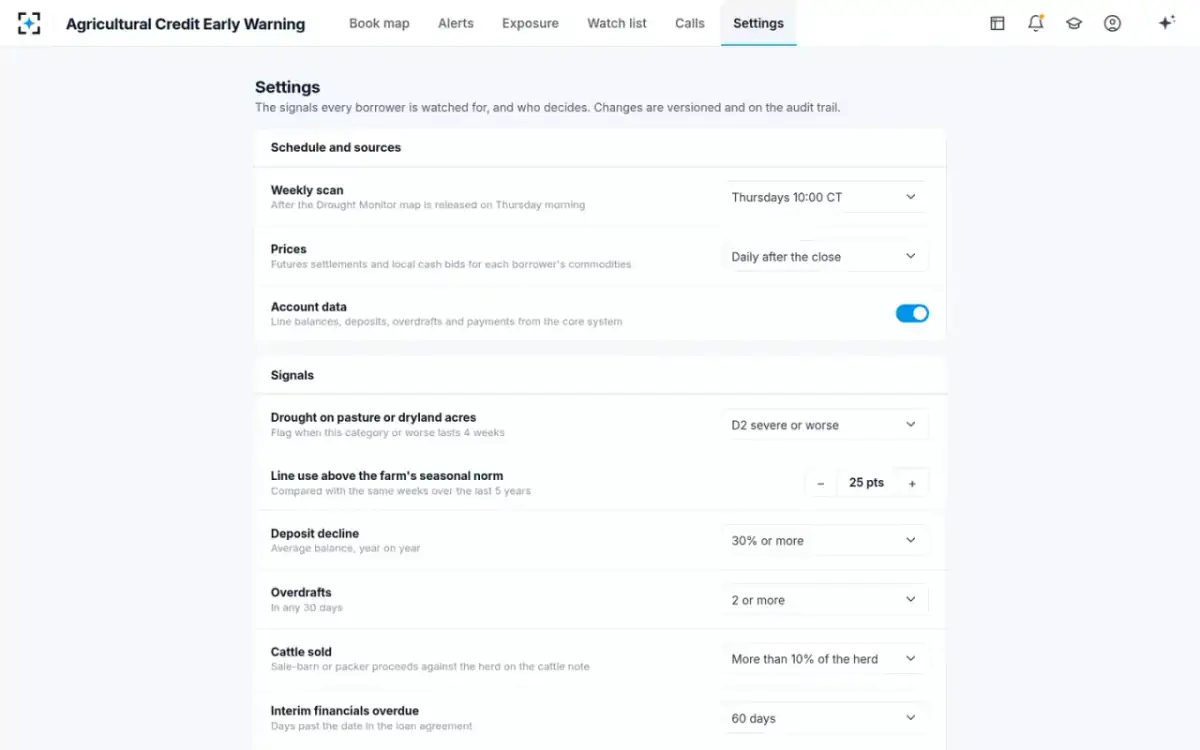The image size is (1200, 750).
Task: Switch to the Watch list tab
Action: pyautogui.click(x=617, y=23)
